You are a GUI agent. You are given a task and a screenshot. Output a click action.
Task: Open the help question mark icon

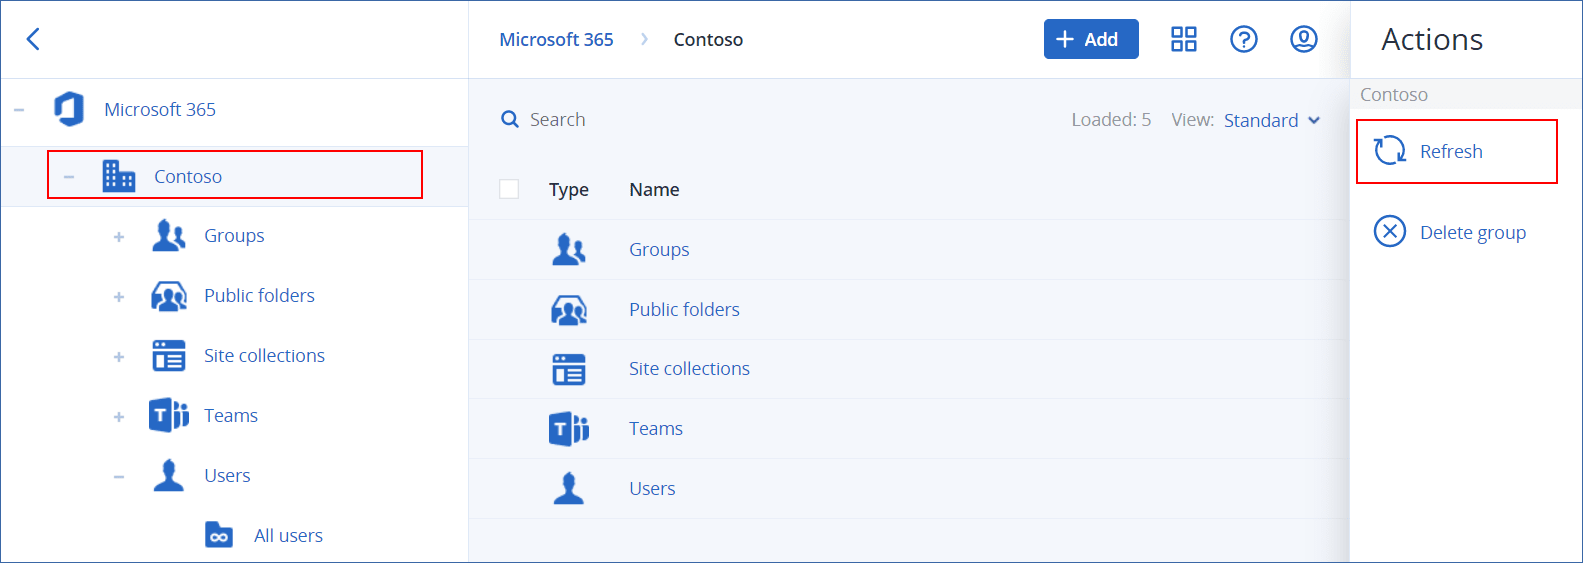click(x=1243, y=39)
